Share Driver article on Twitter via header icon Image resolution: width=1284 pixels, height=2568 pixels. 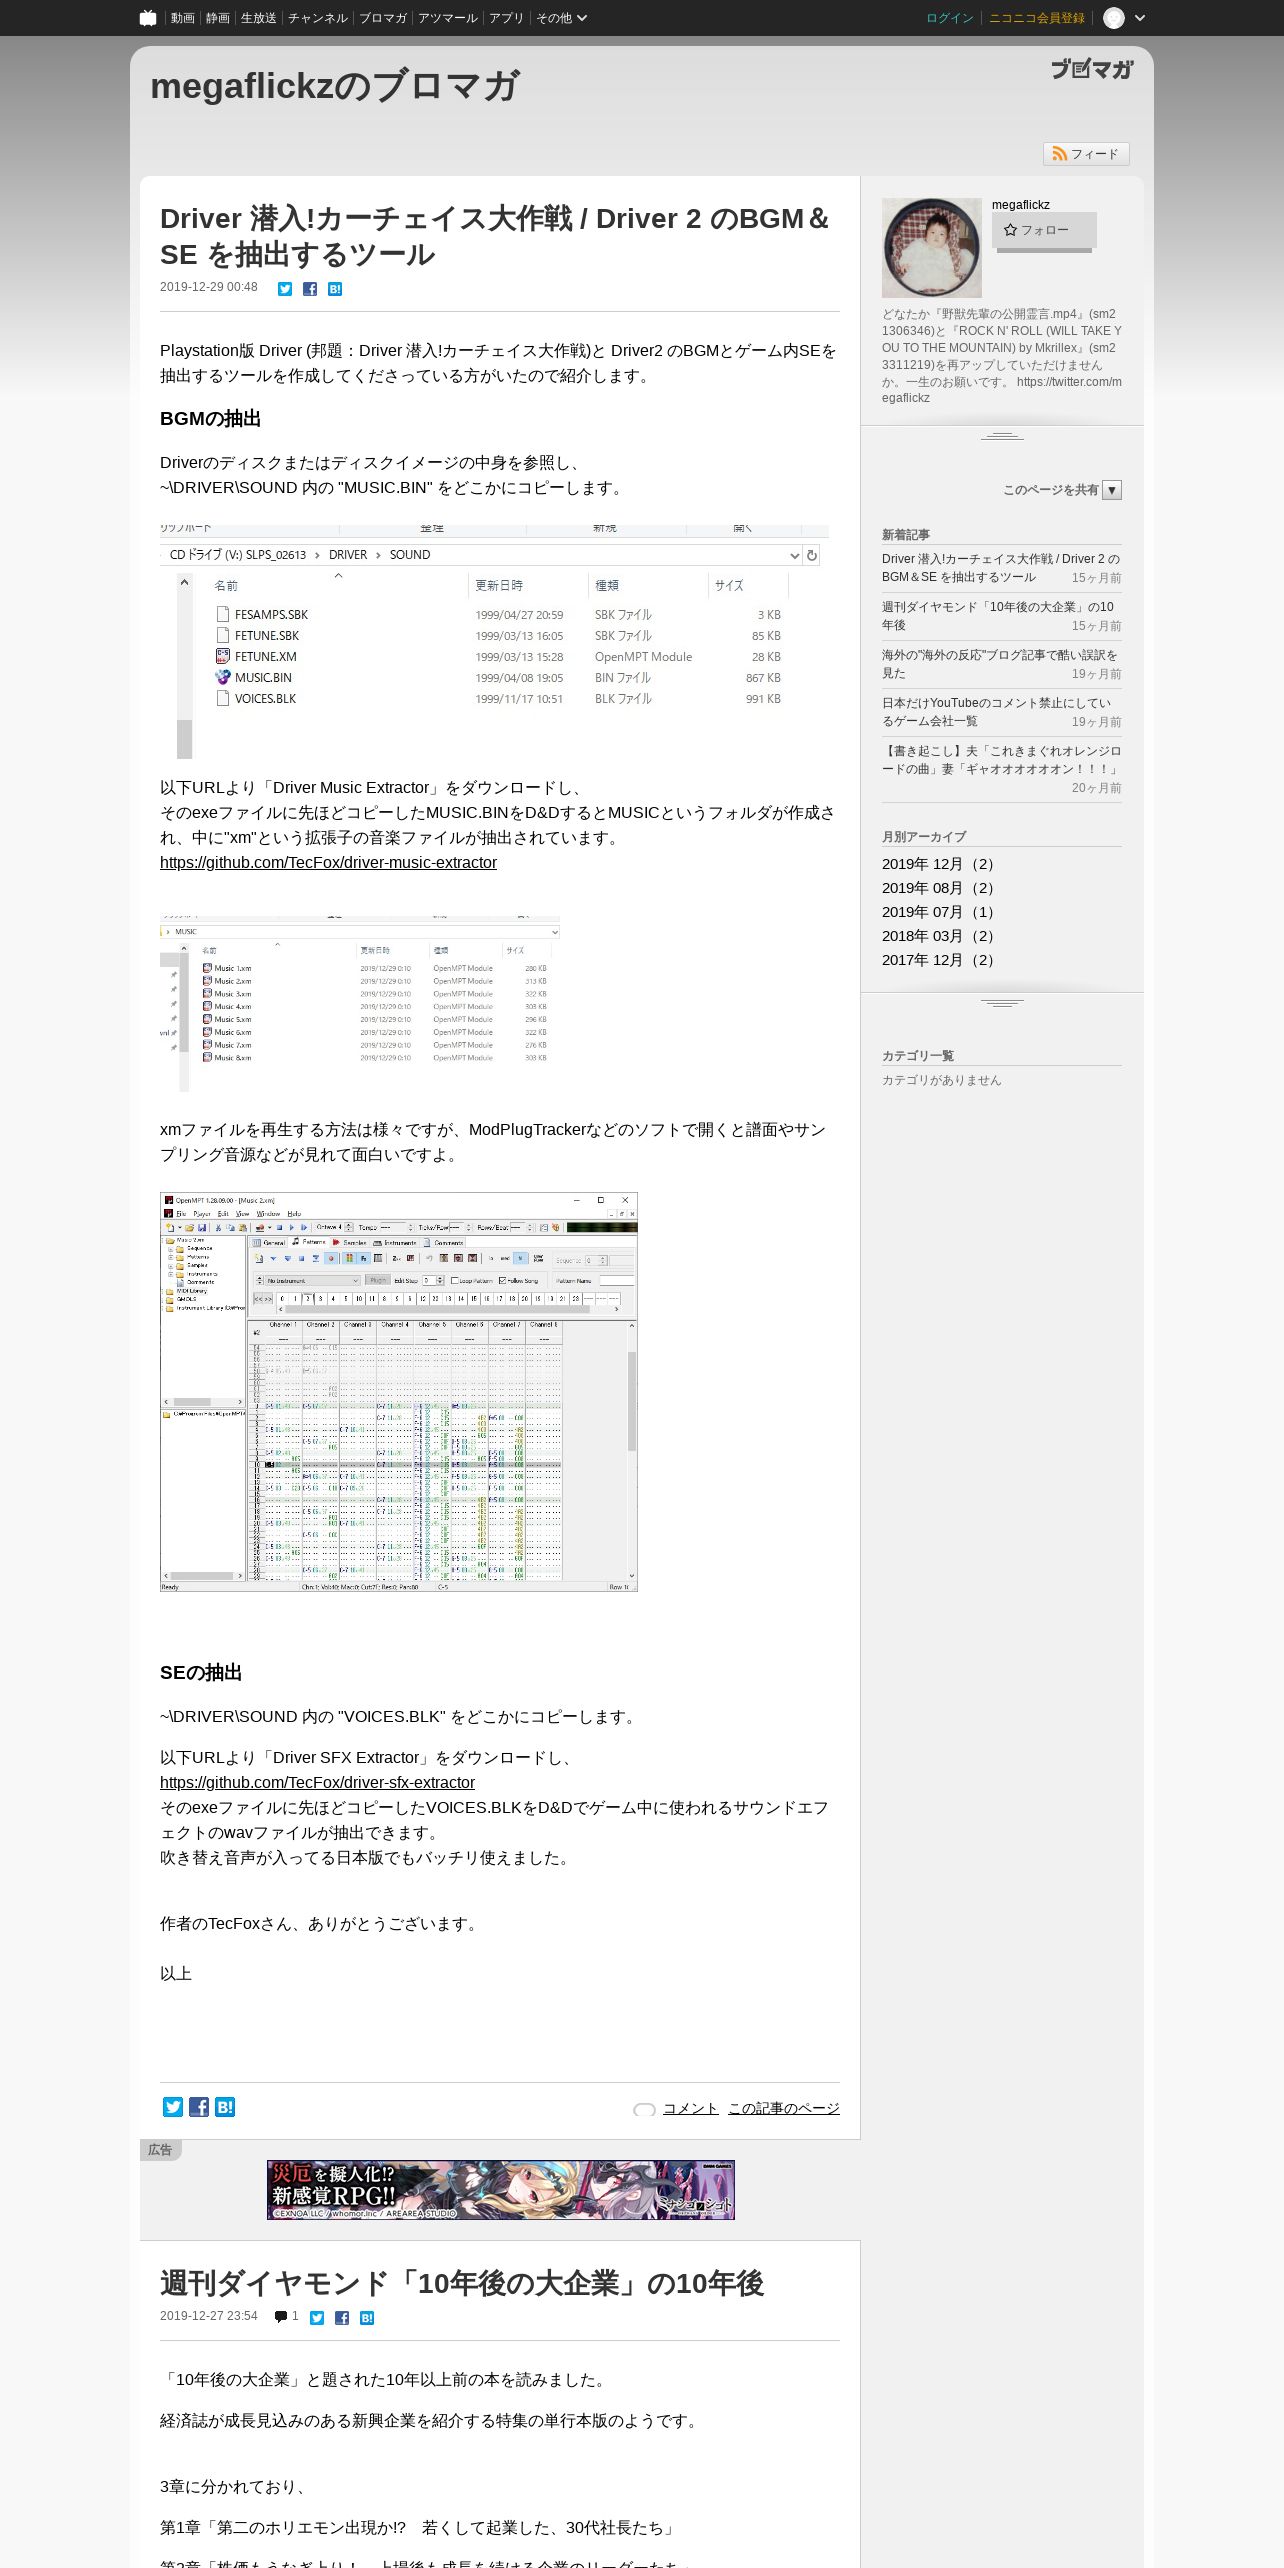[x=285, y=289]
